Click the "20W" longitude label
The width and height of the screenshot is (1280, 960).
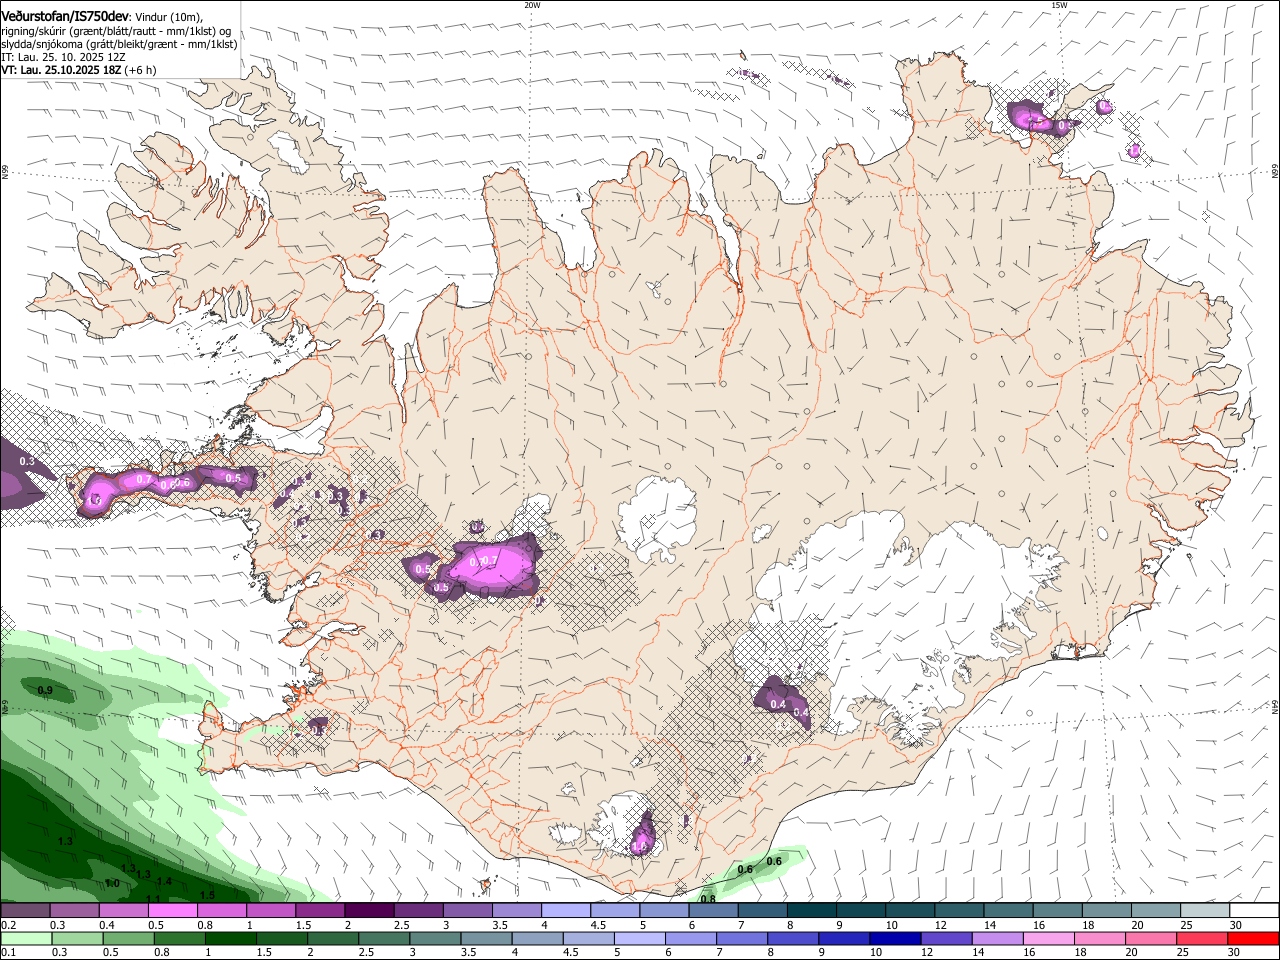(x=532, y=5)
